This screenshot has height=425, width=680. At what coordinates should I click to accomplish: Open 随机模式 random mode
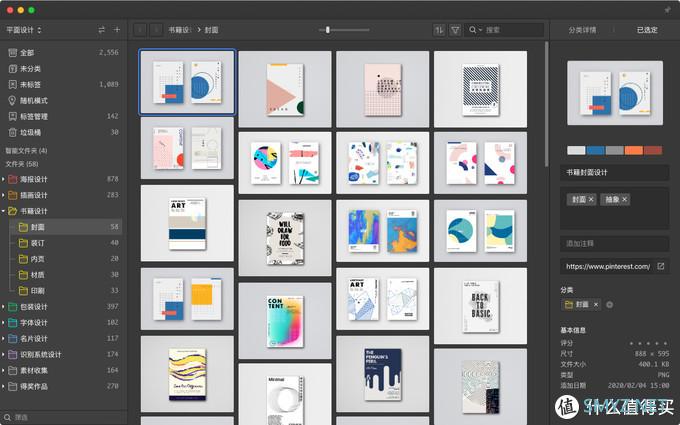(63, 100)
